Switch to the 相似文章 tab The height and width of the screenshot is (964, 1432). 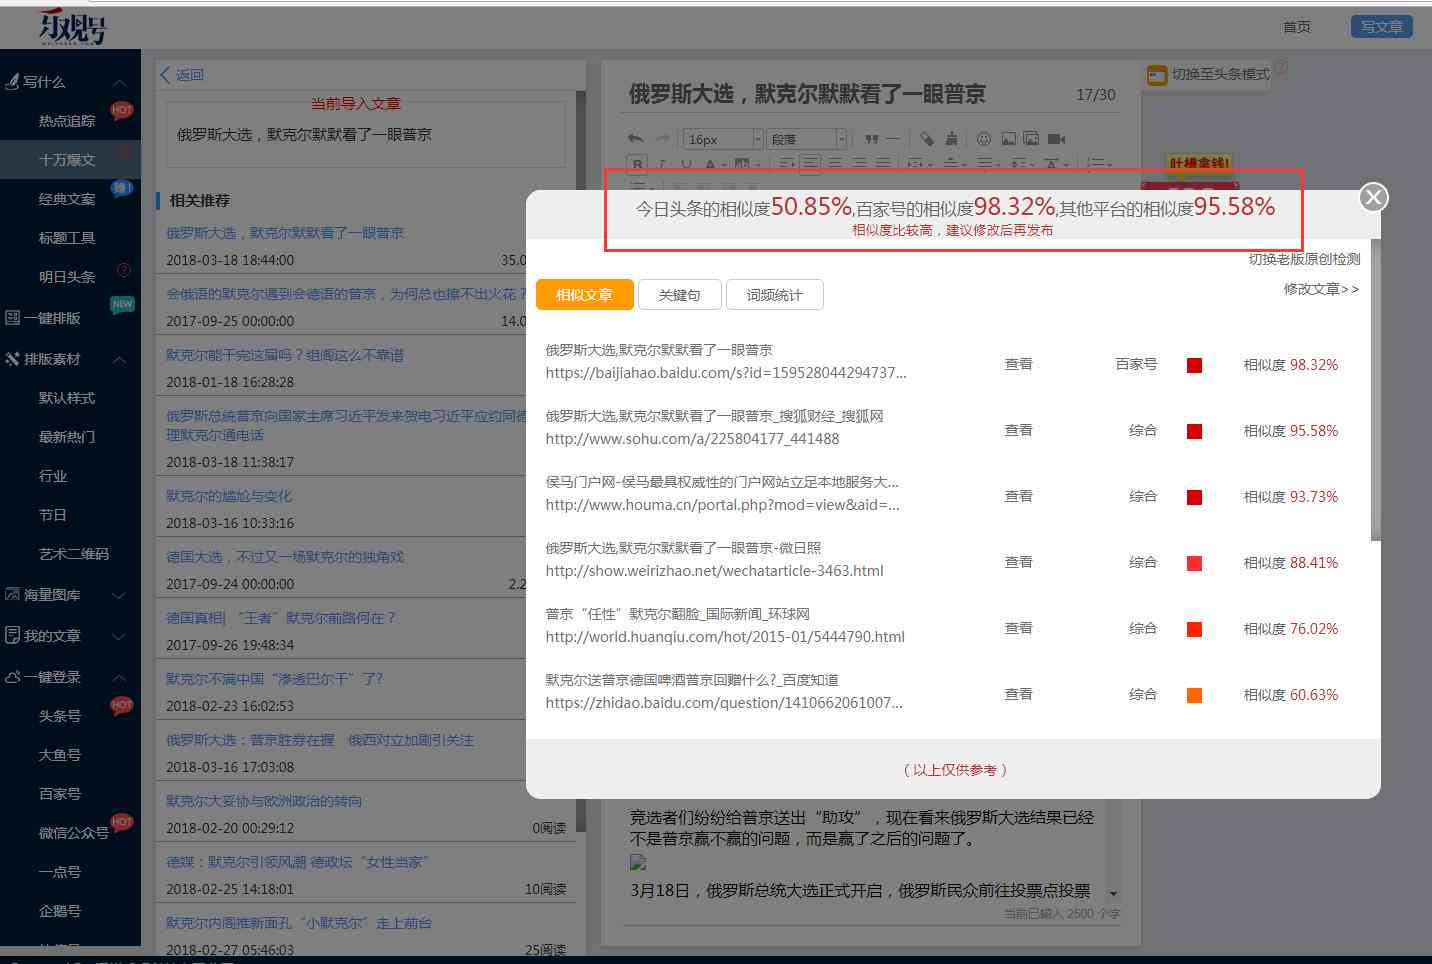pyautogui.click(x=584, y=295)
